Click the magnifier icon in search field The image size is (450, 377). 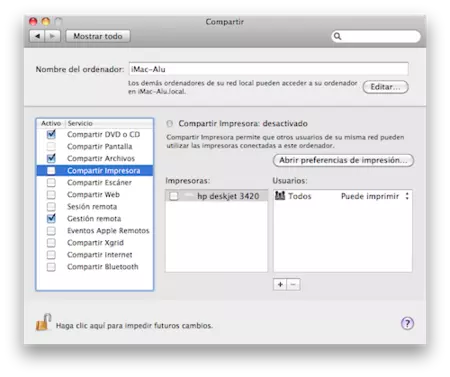(337, 36)
